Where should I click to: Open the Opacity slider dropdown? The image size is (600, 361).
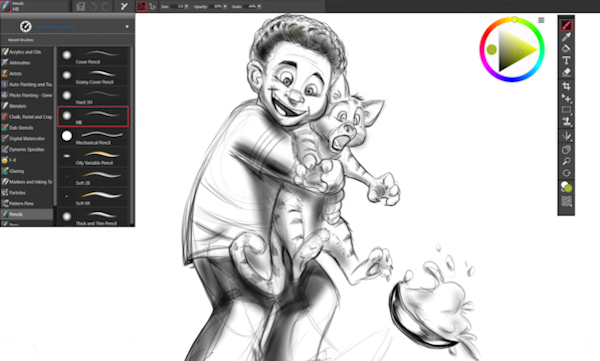pos(225,7)
